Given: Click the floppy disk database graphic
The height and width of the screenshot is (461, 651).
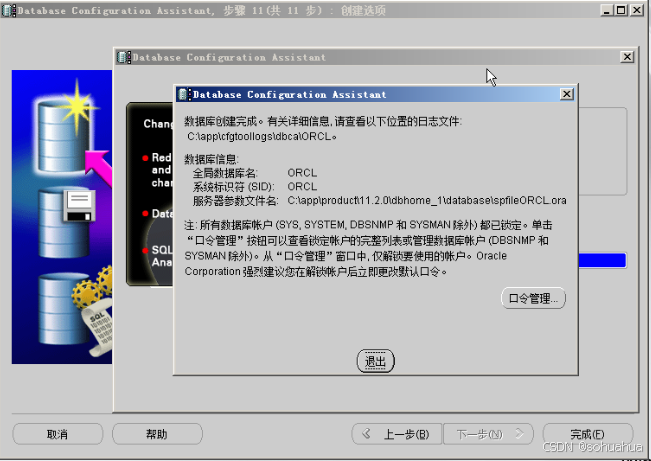Looking at the screenshot, I should (67, 222).
